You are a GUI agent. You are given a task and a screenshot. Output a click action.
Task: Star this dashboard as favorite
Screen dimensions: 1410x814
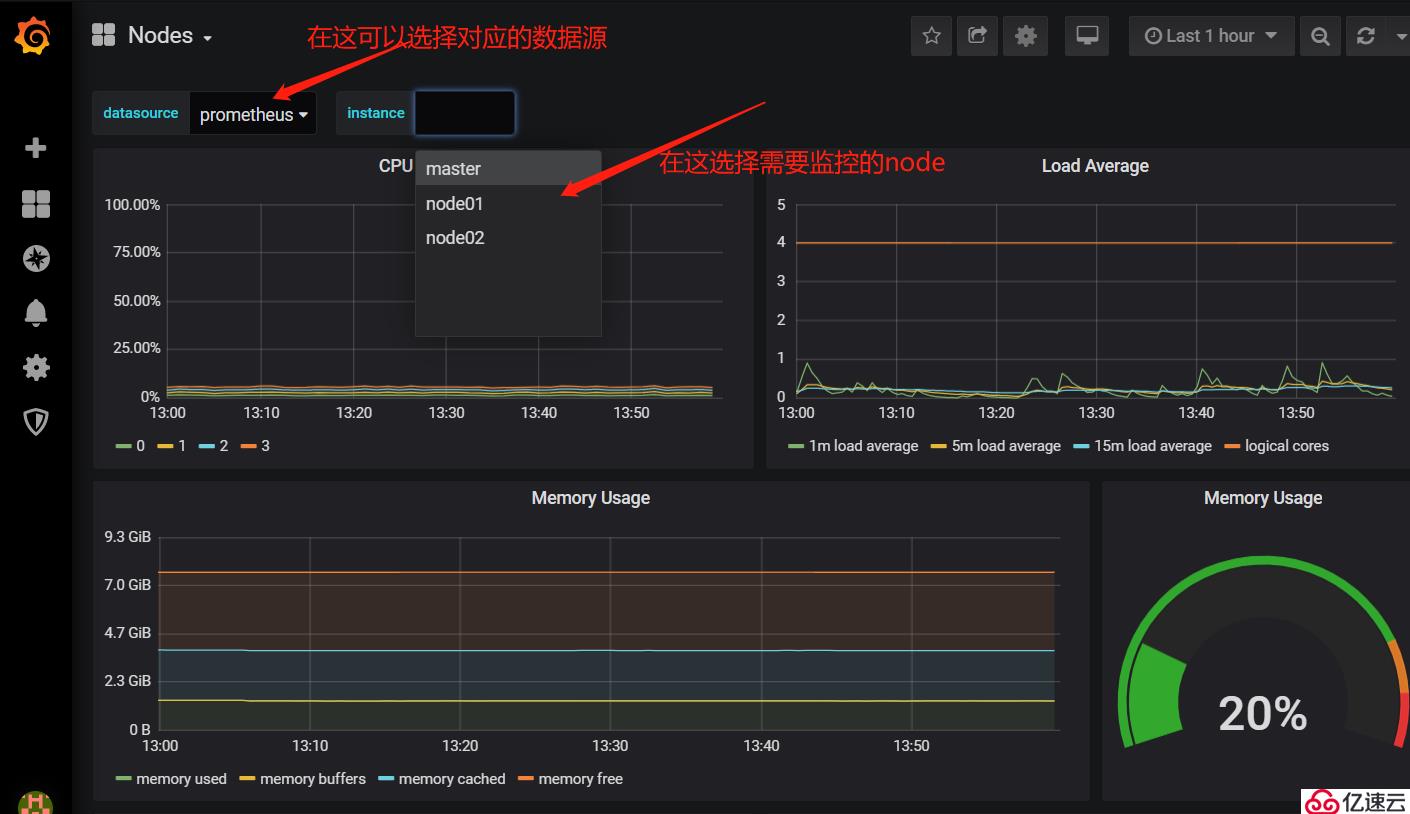(x=931, y=36)
